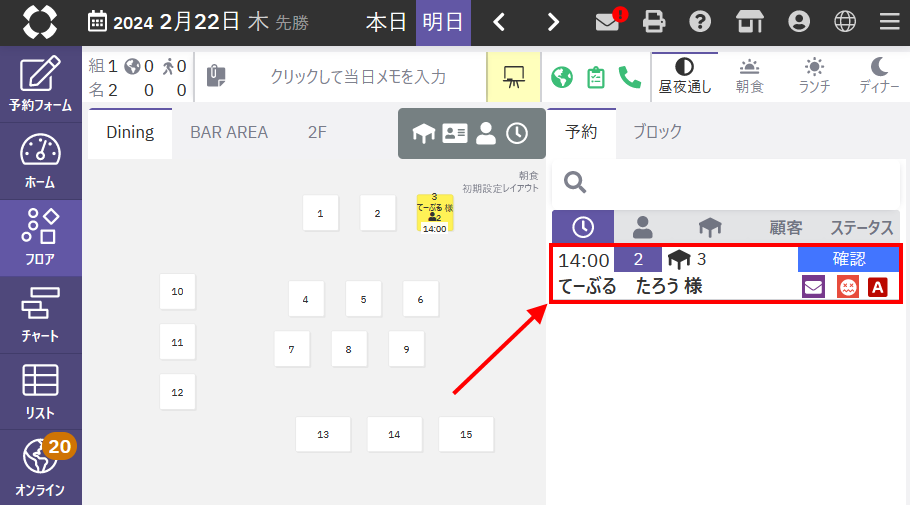This screenshot has width=910, height=505.
Task: Switch to the ブロック tab
Action: point(657,132)
